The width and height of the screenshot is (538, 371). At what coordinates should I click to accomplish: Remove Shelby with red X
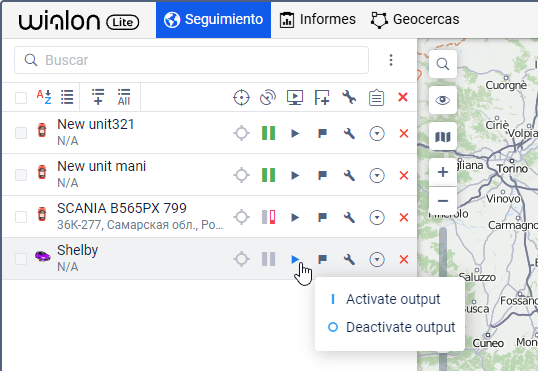404,259
